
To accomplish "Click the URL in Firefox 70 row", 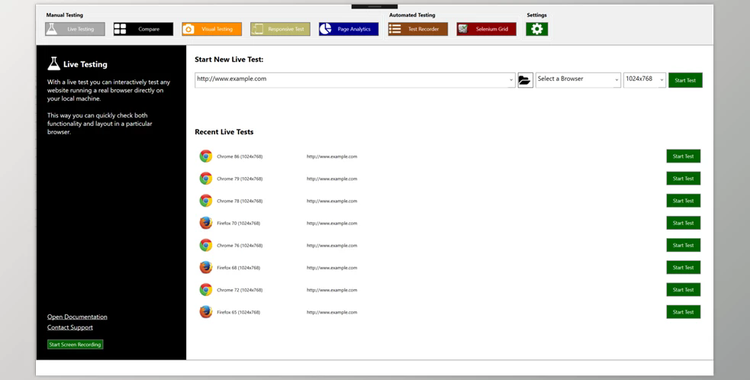I will tap(332, 223).
